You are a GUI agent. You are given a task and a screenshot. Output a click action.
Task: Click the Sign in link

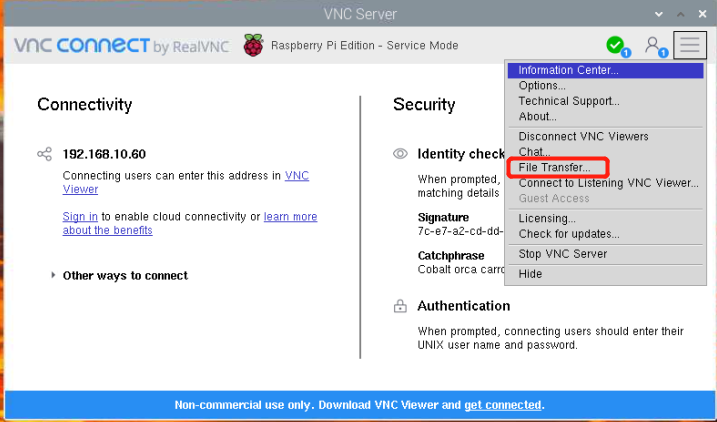[80, 216]
